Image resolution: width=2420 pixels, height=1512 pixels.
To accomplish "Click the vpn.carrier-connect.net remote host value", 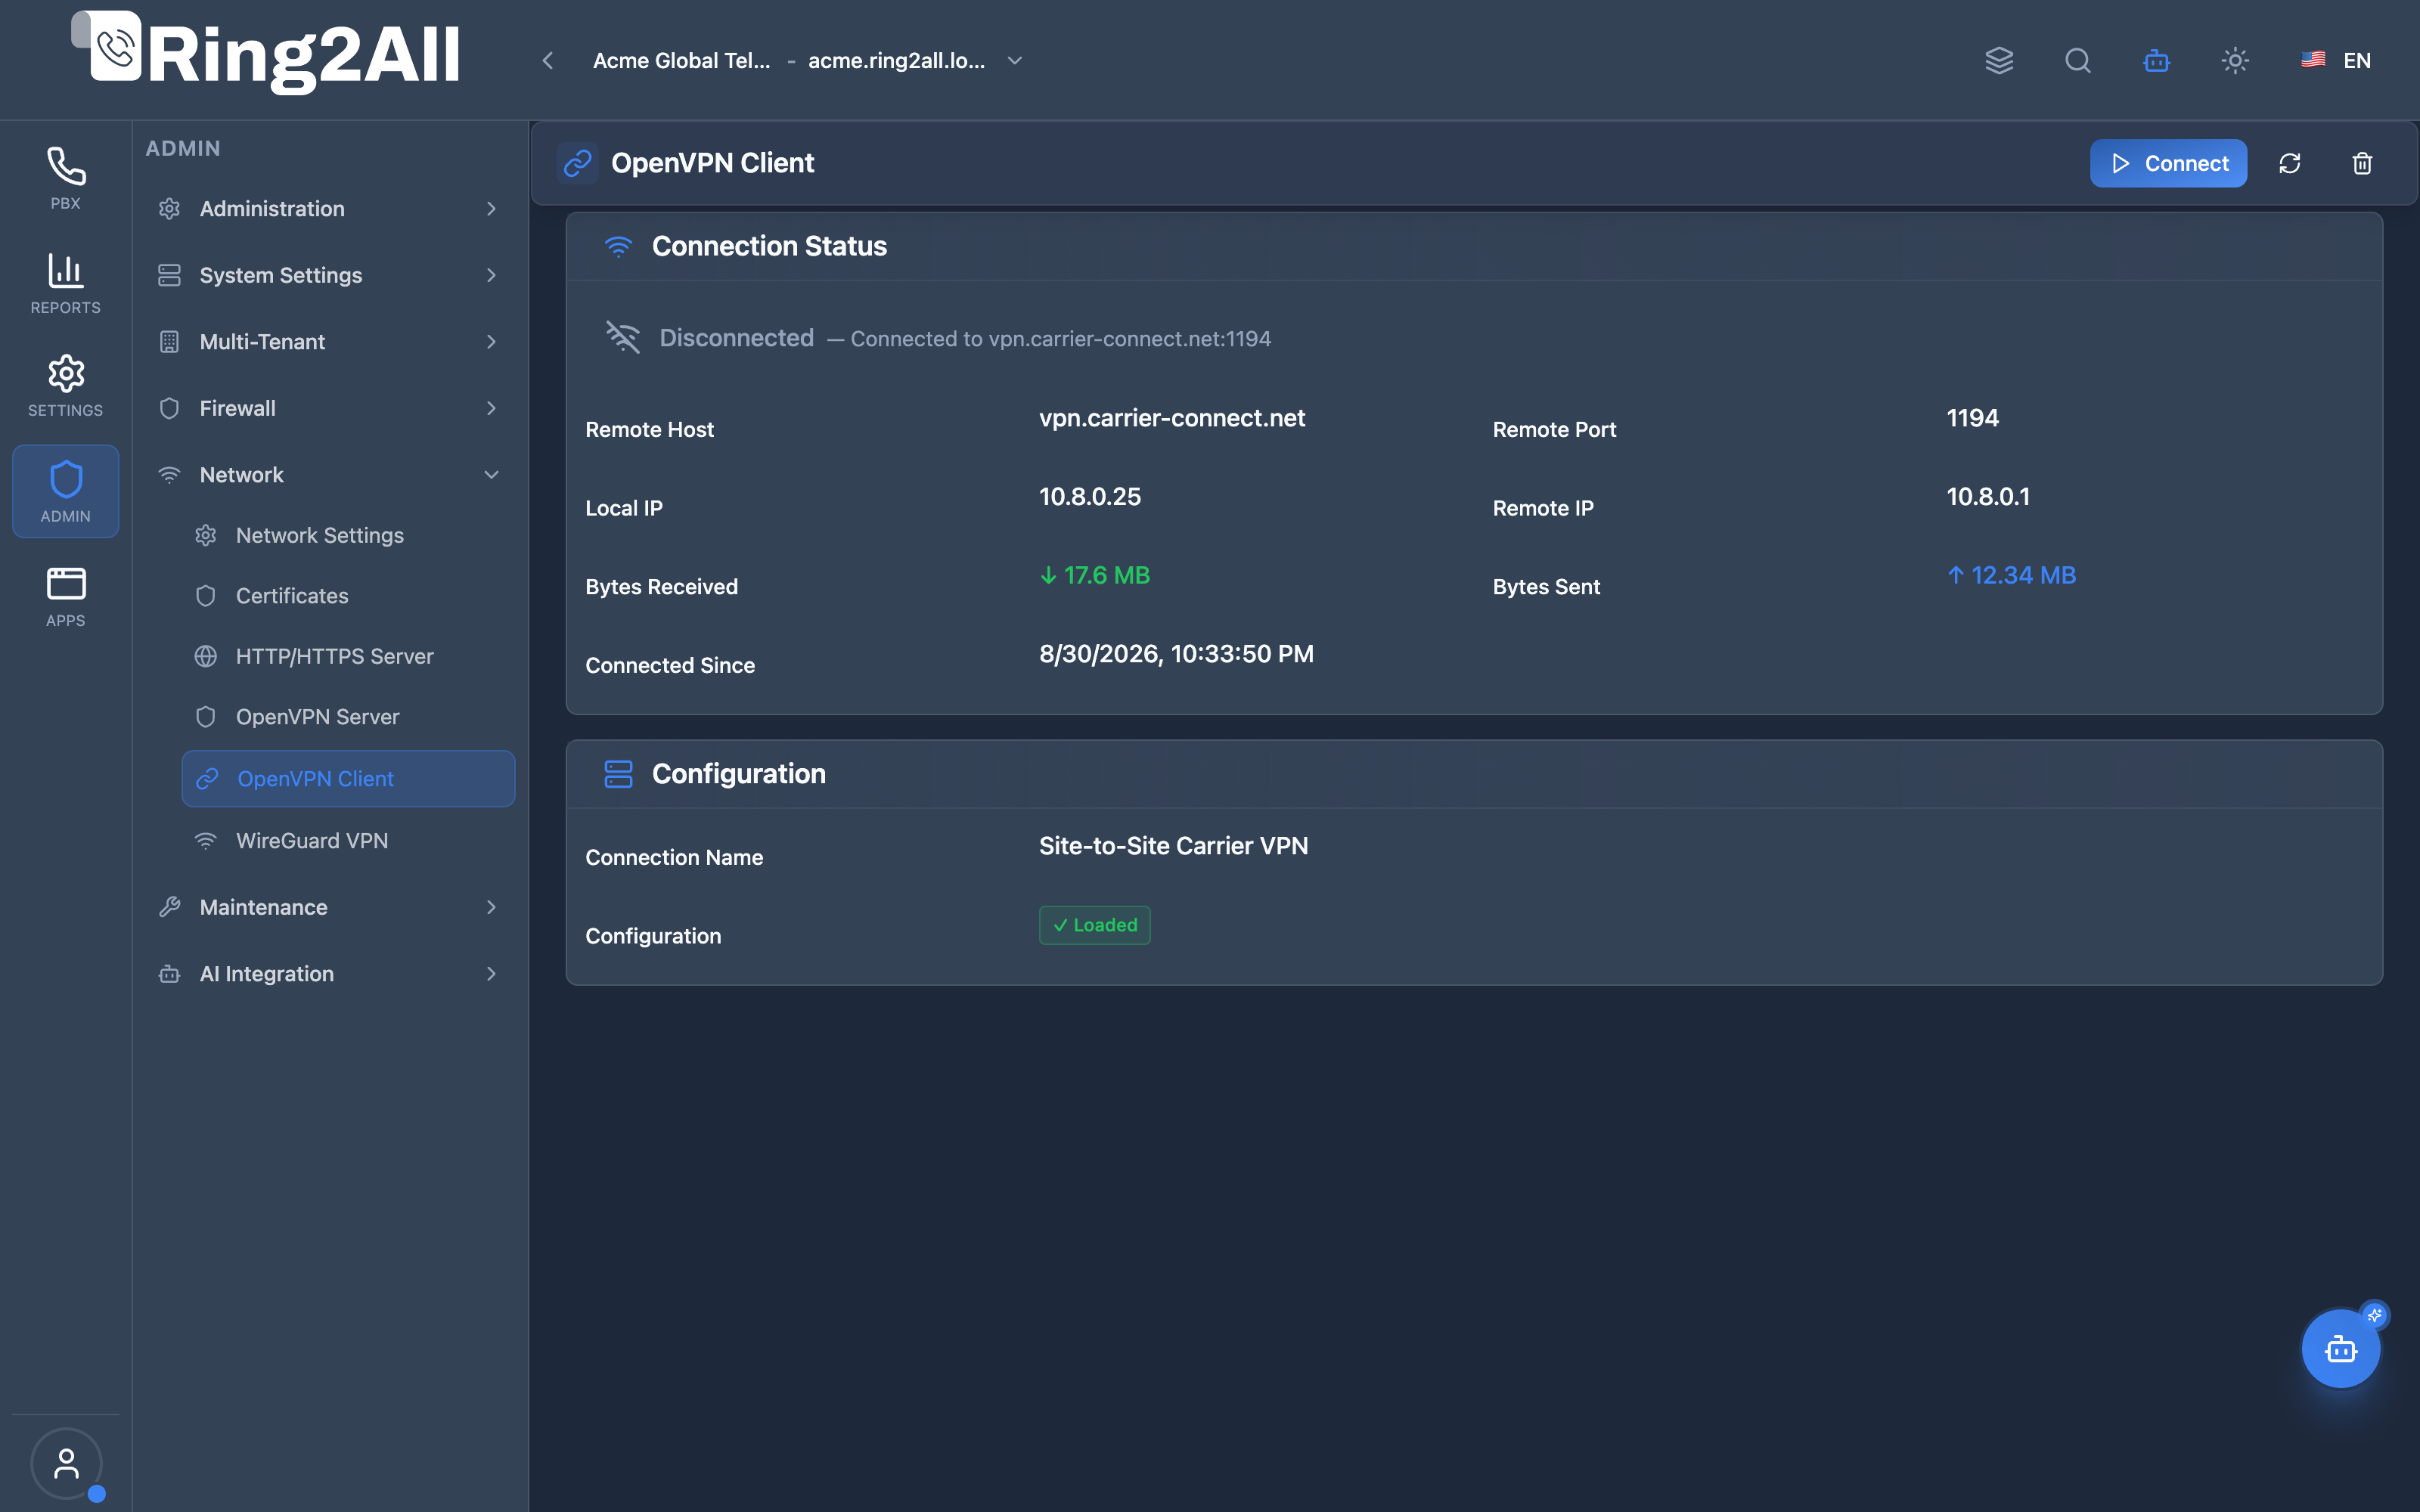I will [1171, 418].
